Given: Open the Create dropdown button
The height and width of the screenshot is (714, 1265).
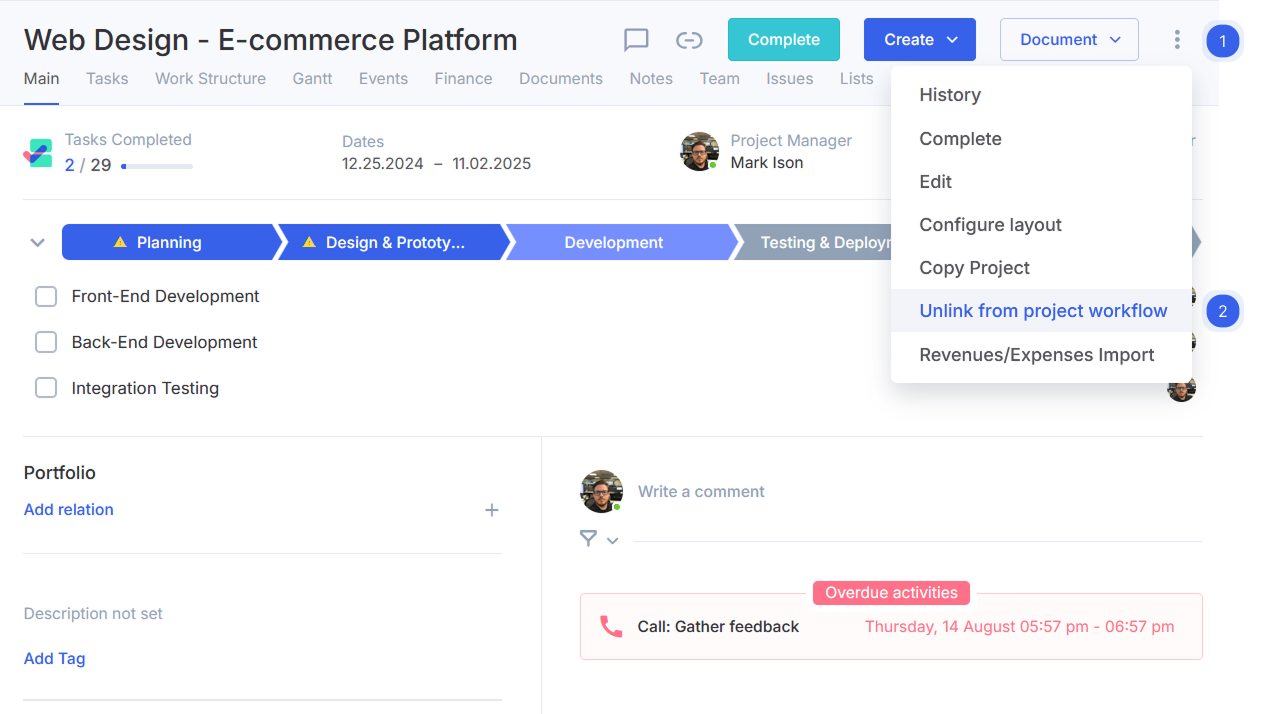Looking at the screenshot, I should click(919, 40).
